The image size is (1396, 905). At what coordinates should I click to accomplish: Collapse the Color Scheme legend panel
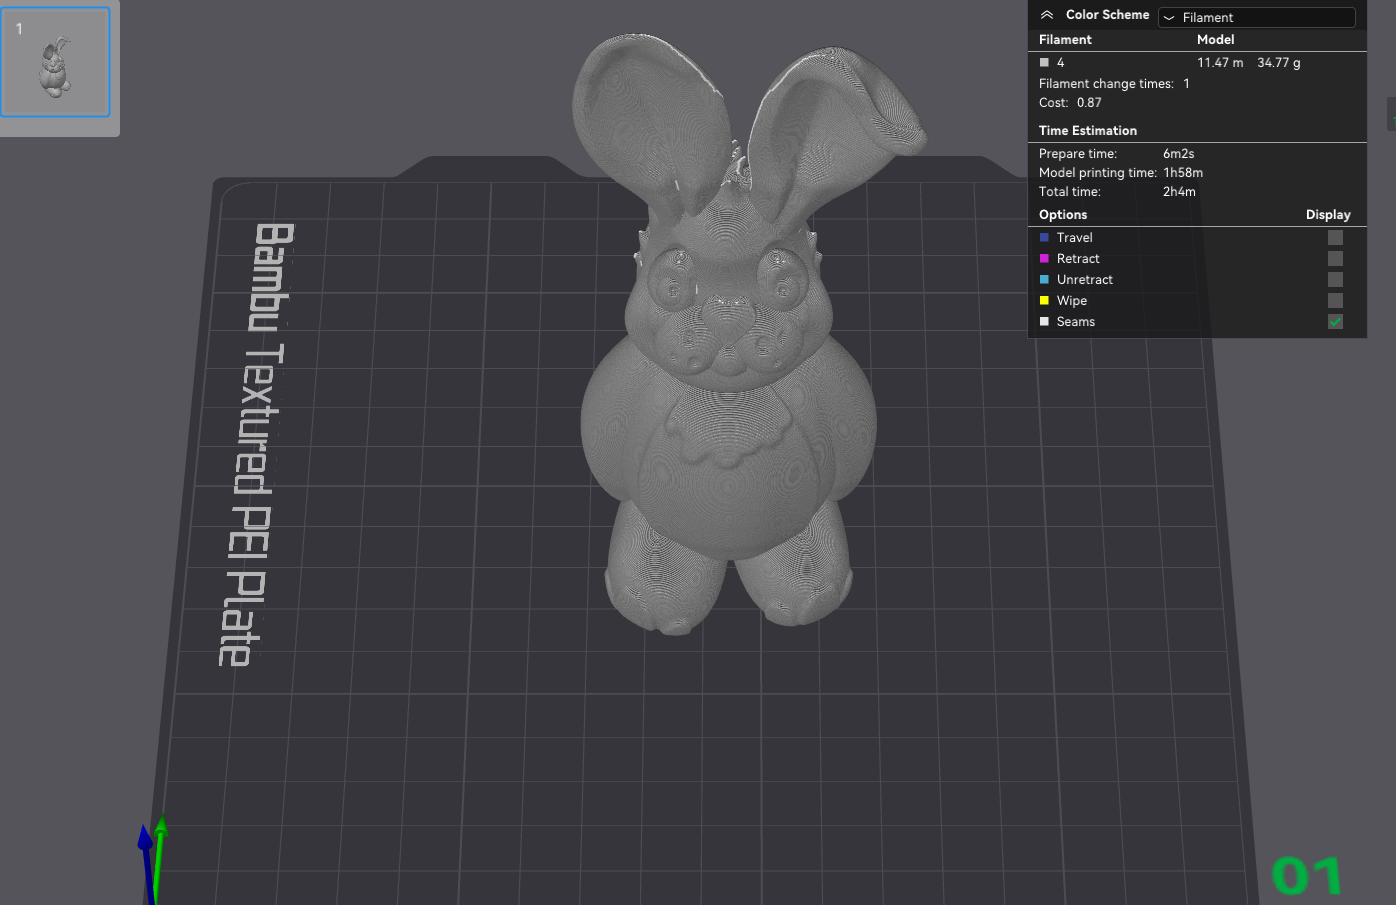[1047, 15]
